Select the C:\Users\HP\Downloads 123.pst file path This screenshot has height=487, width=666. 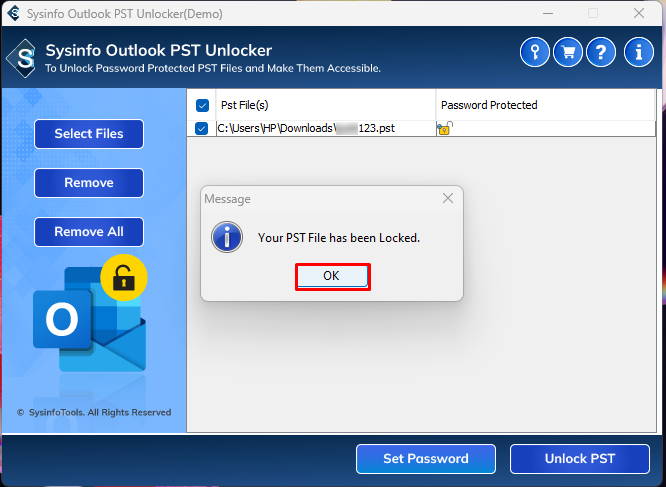[305, 129]
